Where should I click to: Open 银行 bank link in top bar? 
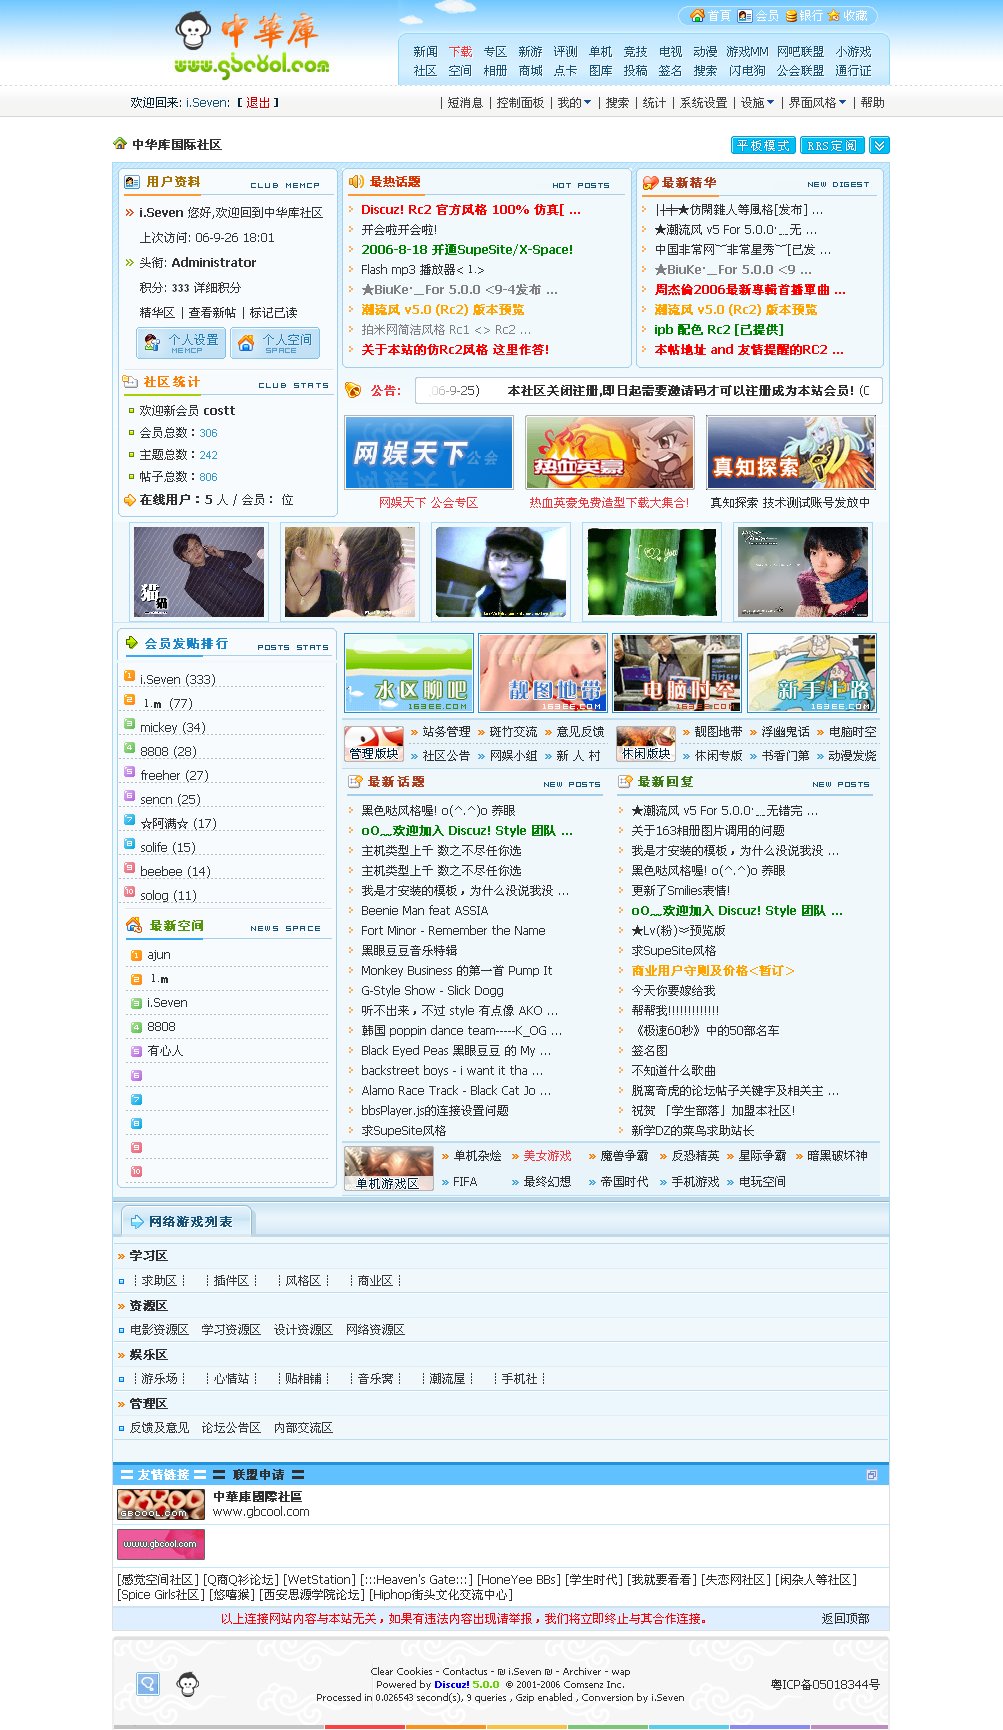pyautogui.click(x=804, y=16)
